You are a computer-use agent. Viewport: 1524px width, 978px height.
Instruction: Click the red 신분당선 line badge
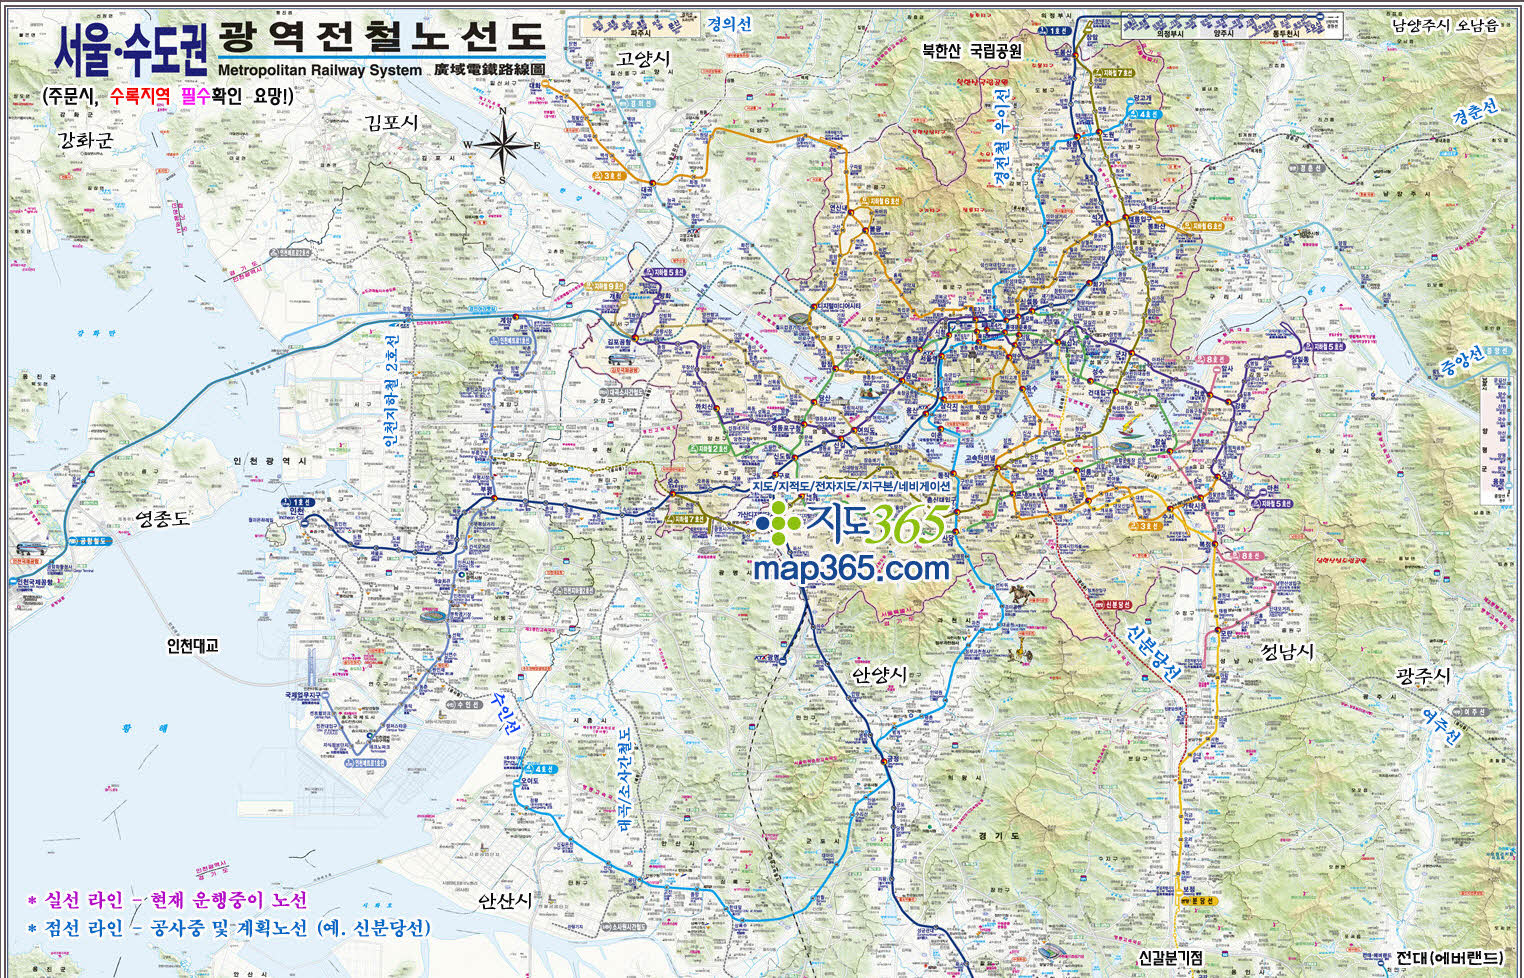pos(1118,605)
